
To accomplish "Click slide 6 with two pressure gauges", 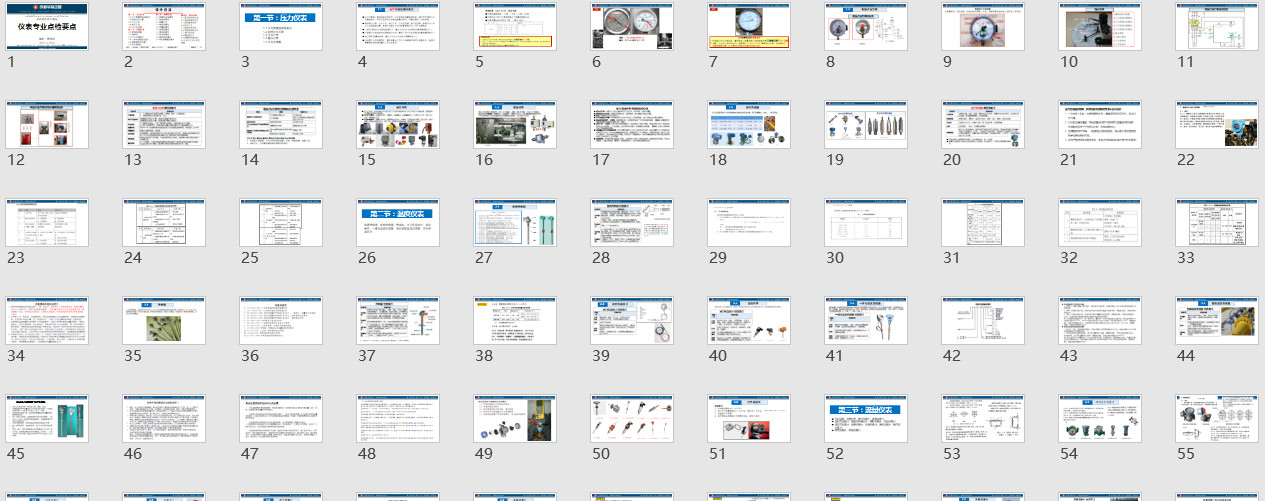I will coord(632,27).
